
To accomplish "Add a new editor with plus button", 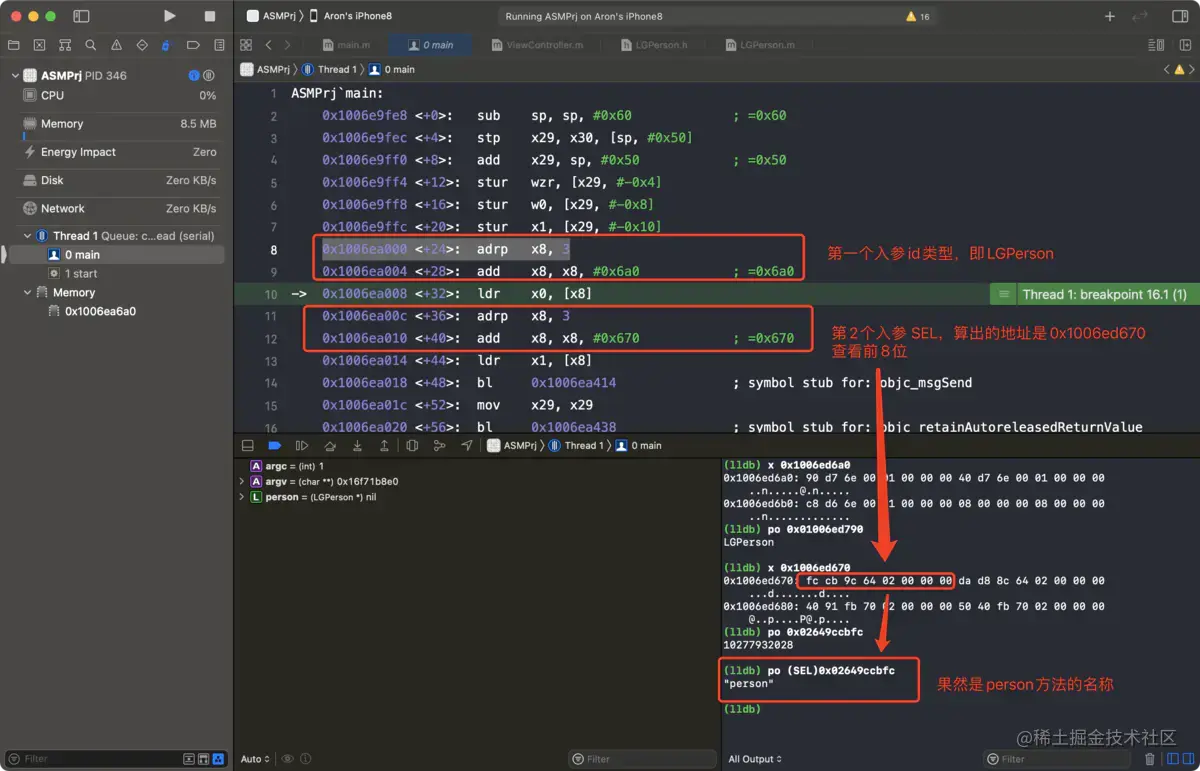I will pyautogui.click(x=1110, y=17).
